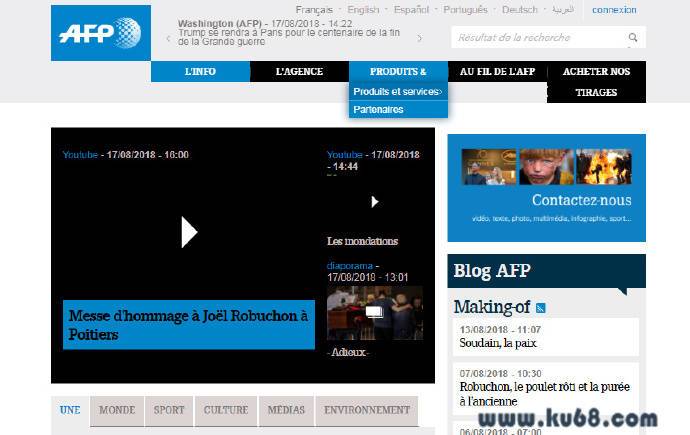Switch language to Deutsch
Image resolution: width=690 pixels, height=435 pixels.
click(520, 10)
